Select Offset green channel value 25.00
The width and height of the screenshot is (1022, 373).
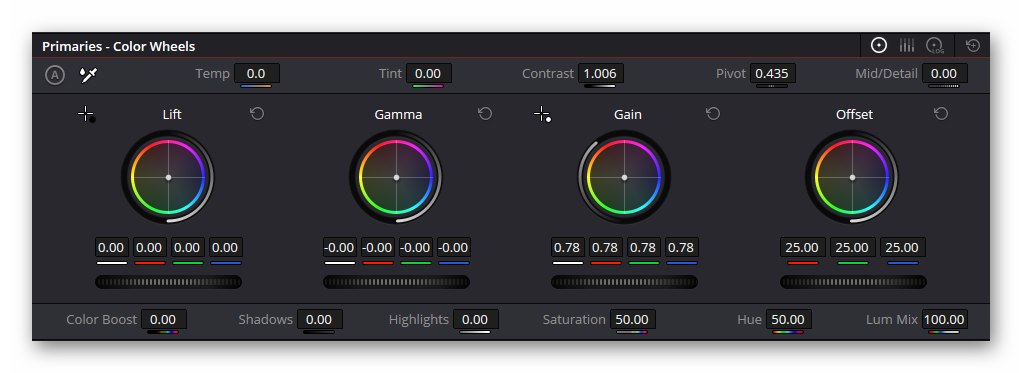coord(853,248)
